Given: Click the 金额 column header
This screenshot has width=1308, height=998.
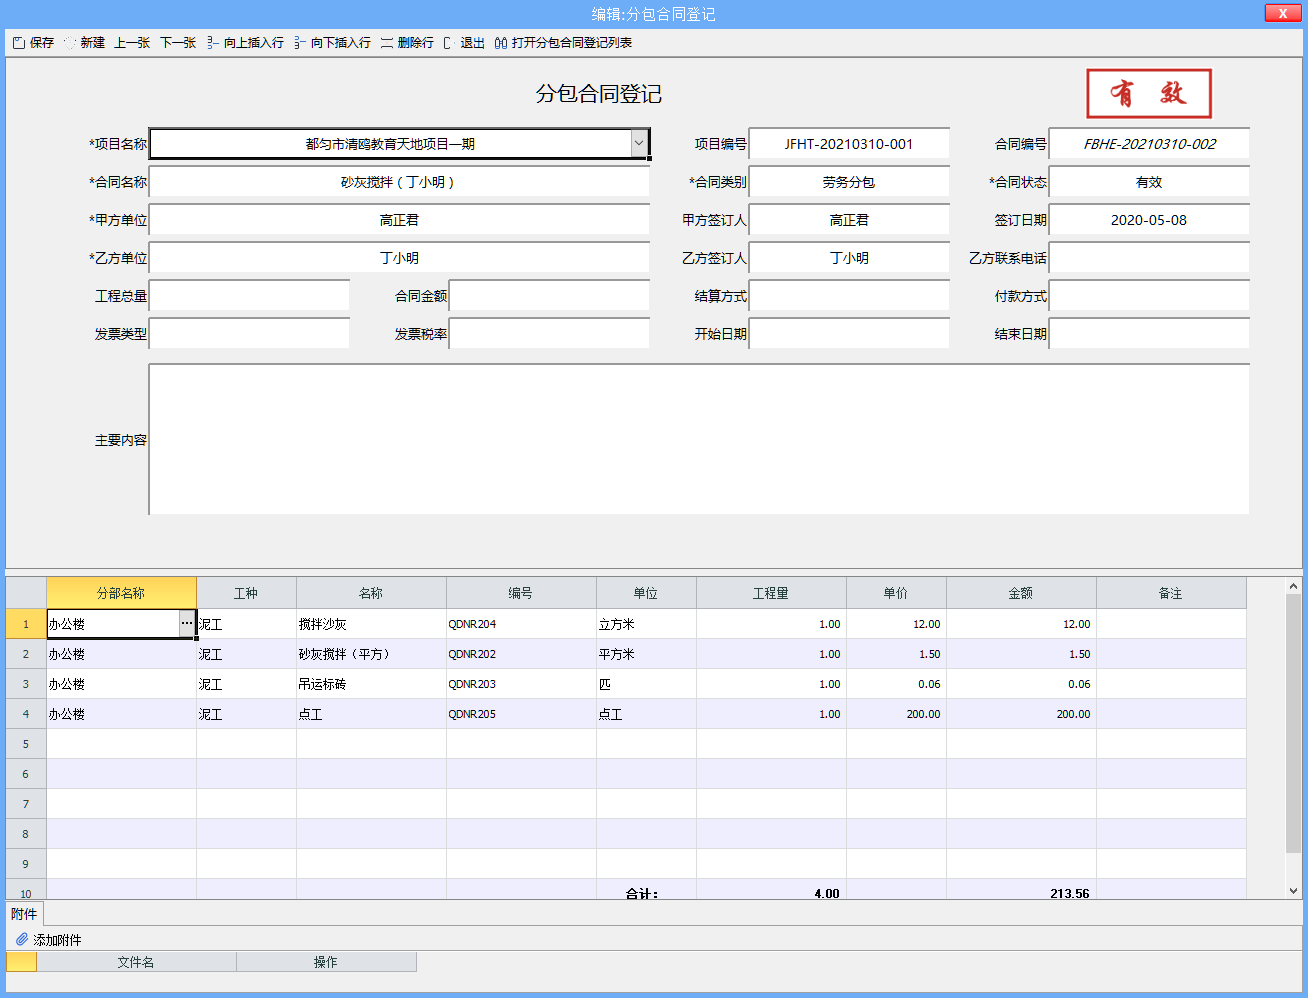Looking at the screenshot, I should 1021,593.
